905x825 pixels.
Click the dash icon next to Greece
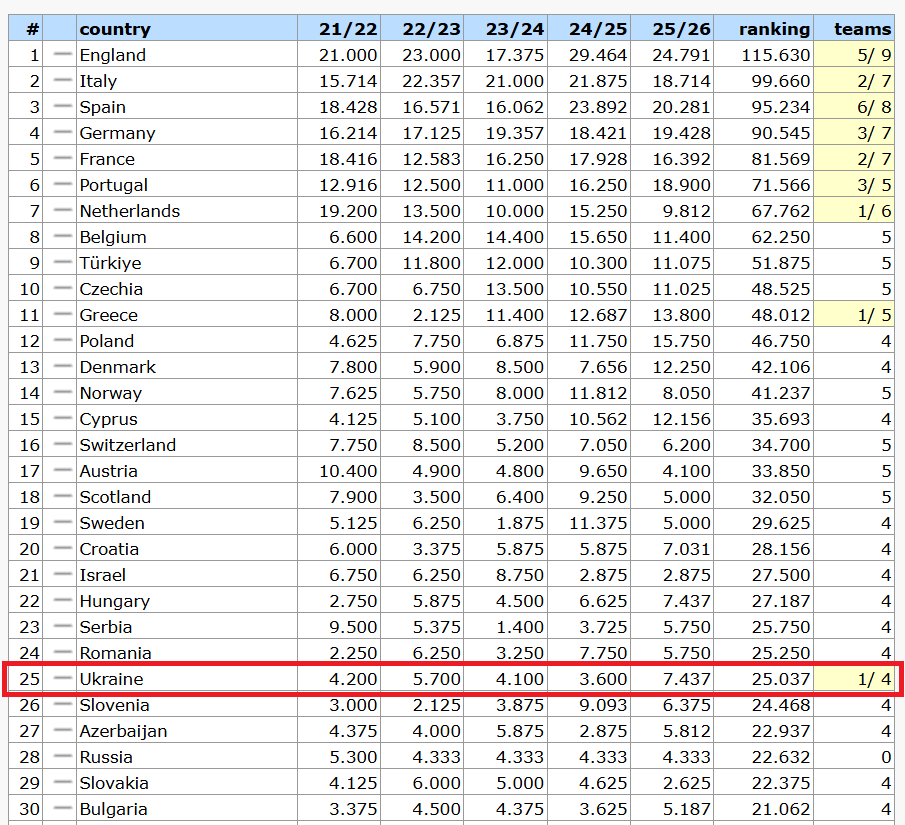(62, 314)
